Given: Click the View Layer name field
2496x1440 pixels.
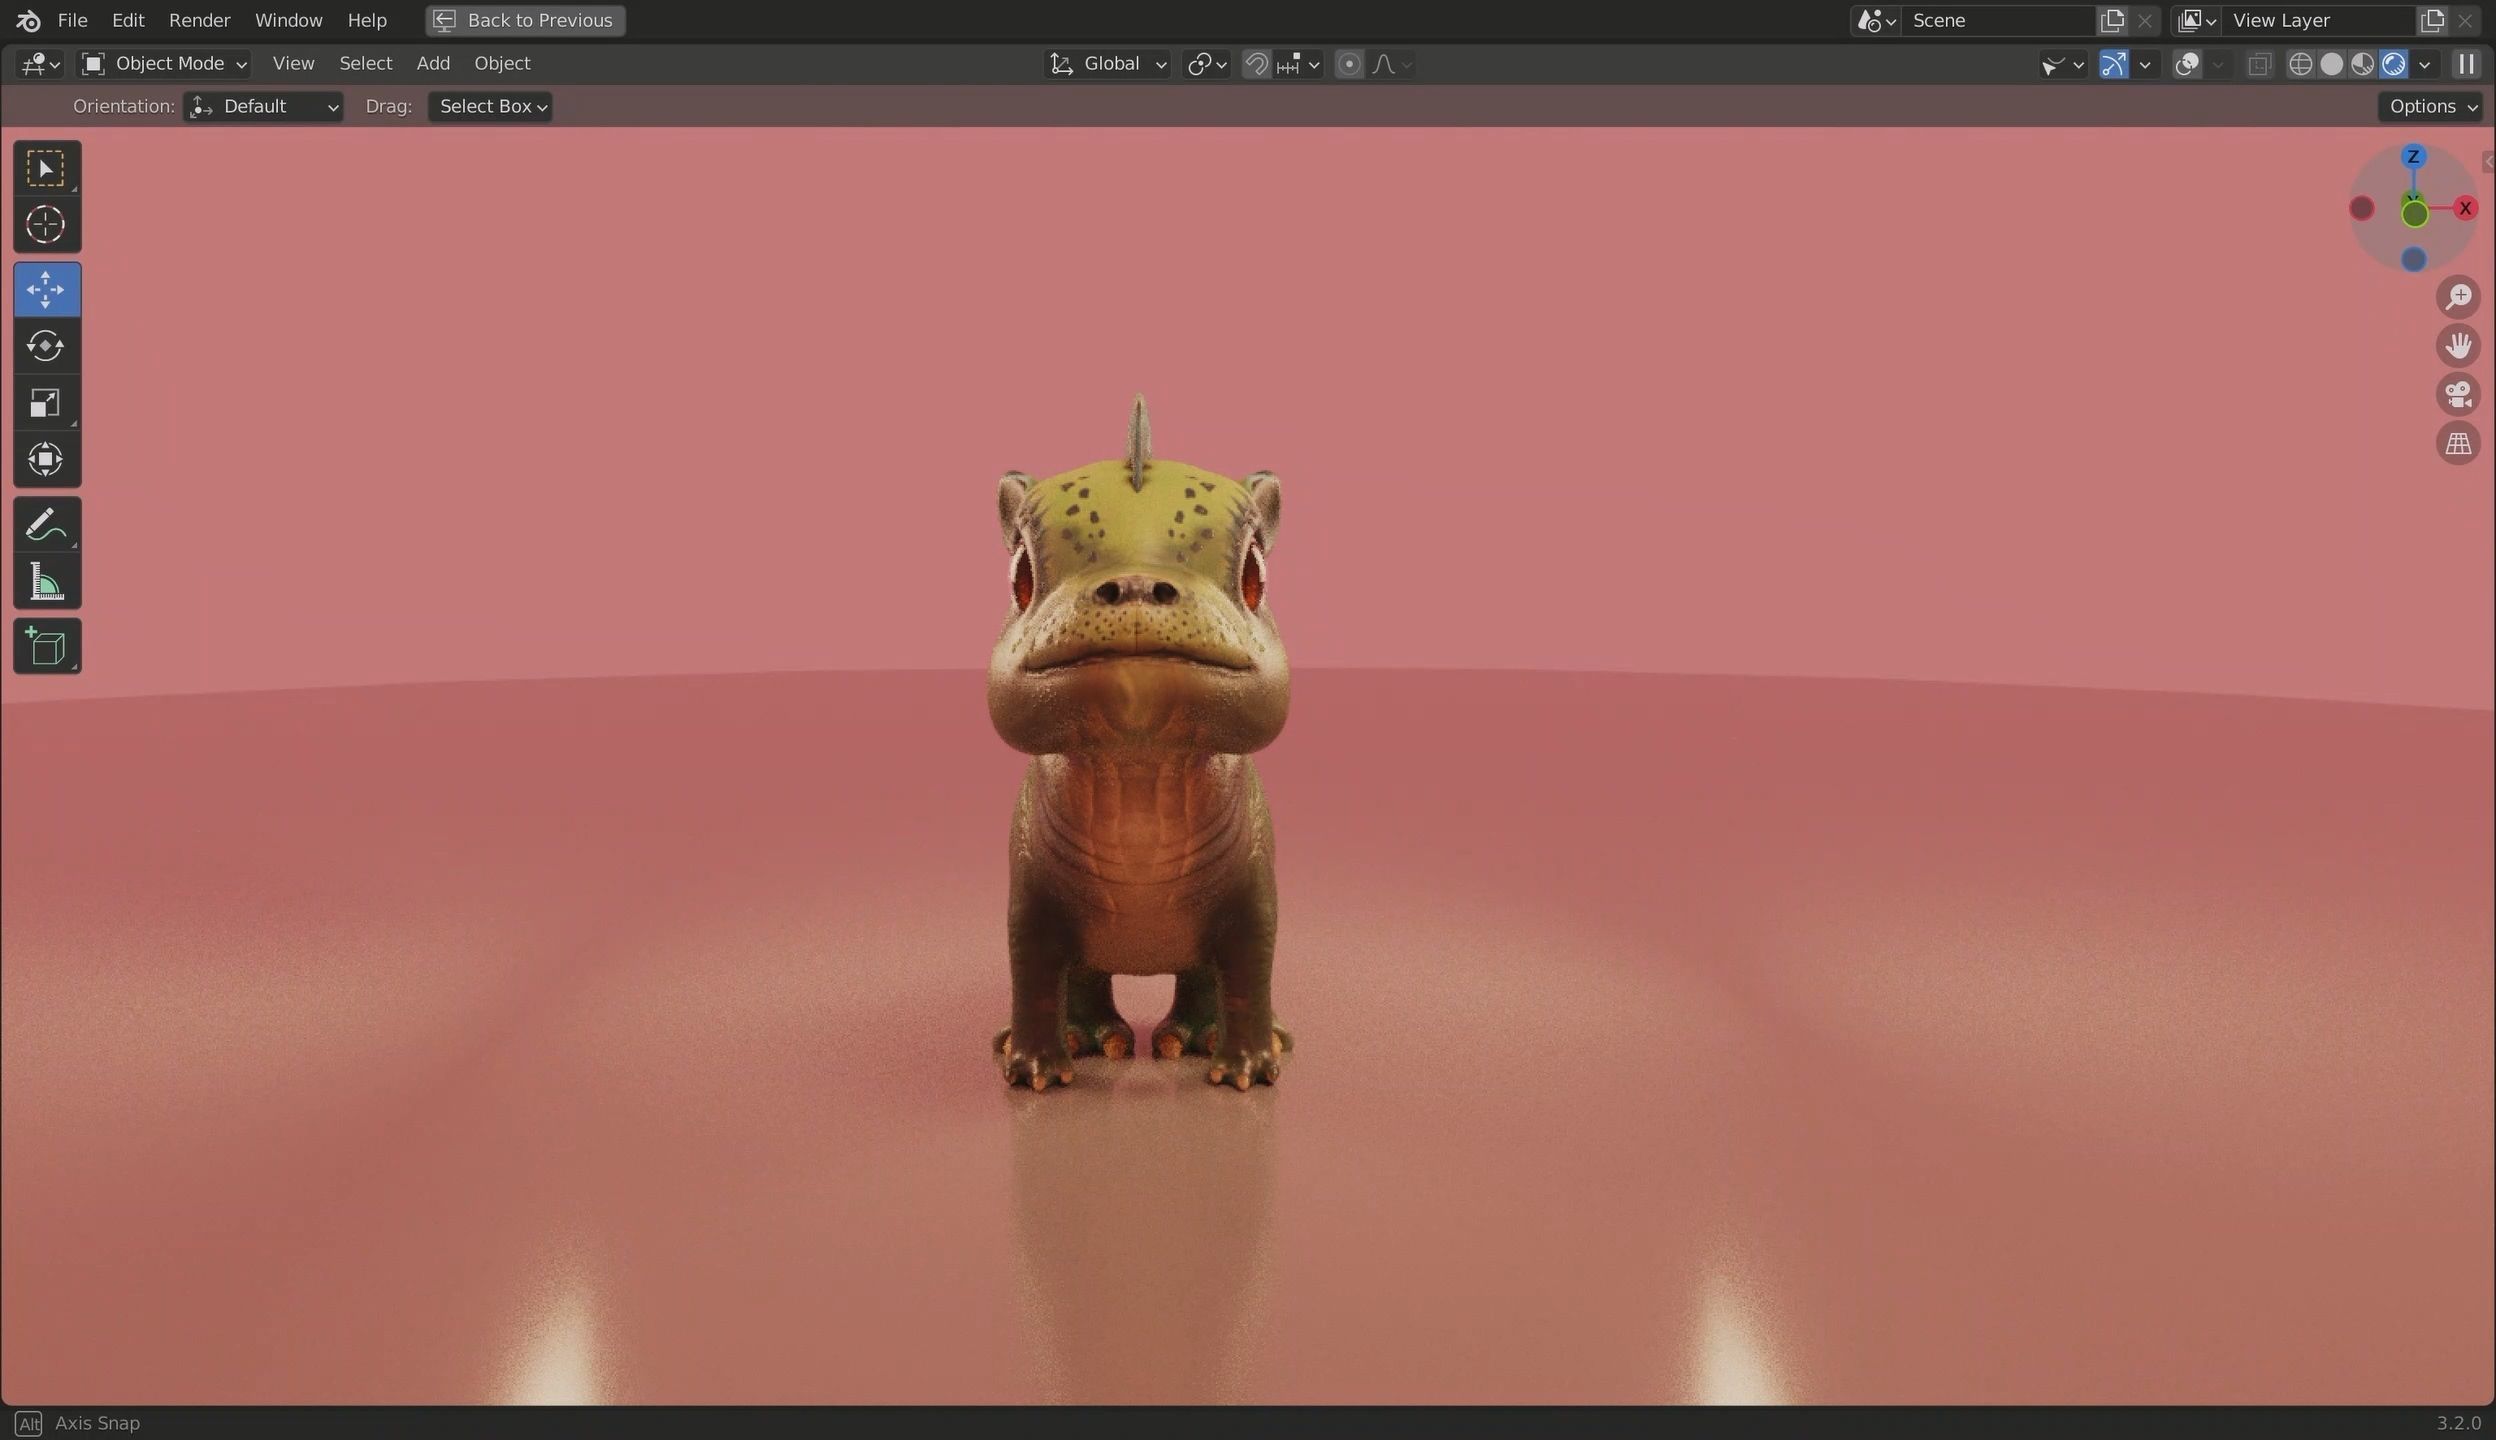Looking at the screenshot, I should pos(2318,20).
